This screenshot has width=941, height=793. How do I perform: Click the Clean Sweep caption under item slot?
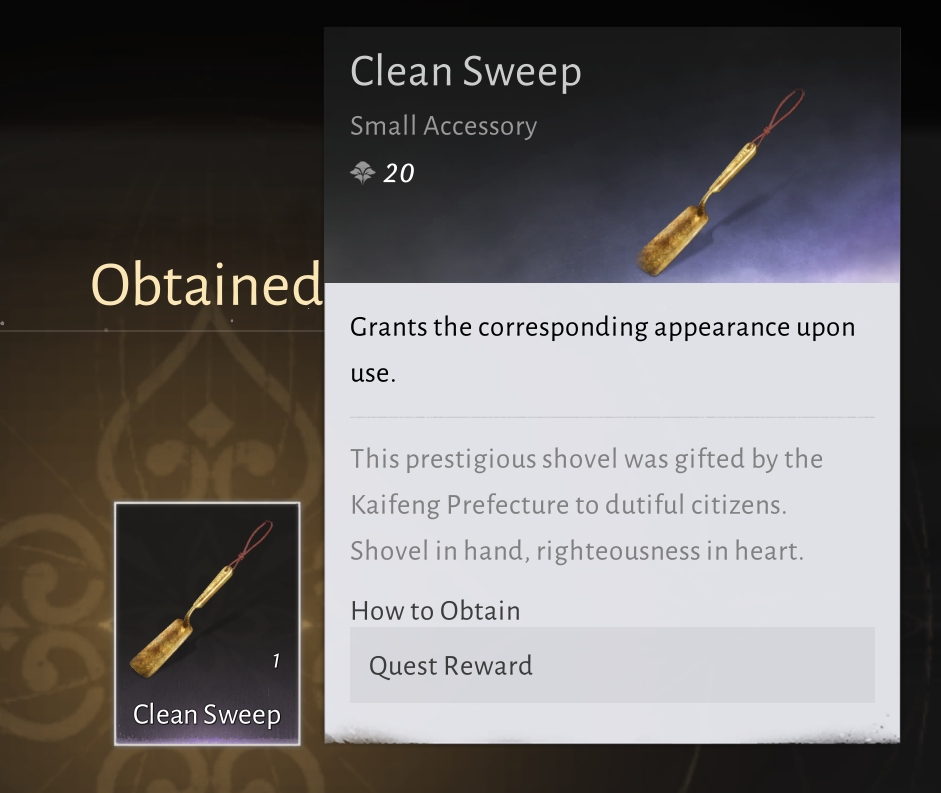(207, 714)
